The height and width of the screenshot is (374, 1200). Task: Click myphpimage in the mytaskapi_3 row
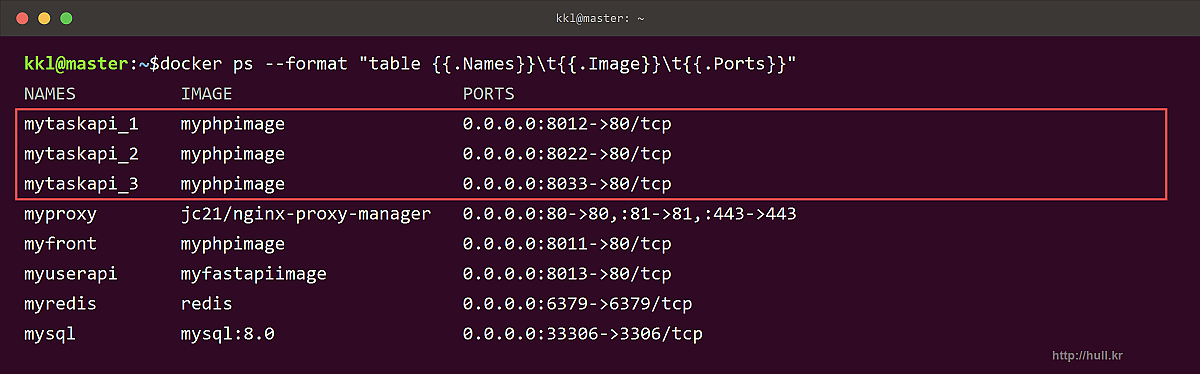point(233,184)
